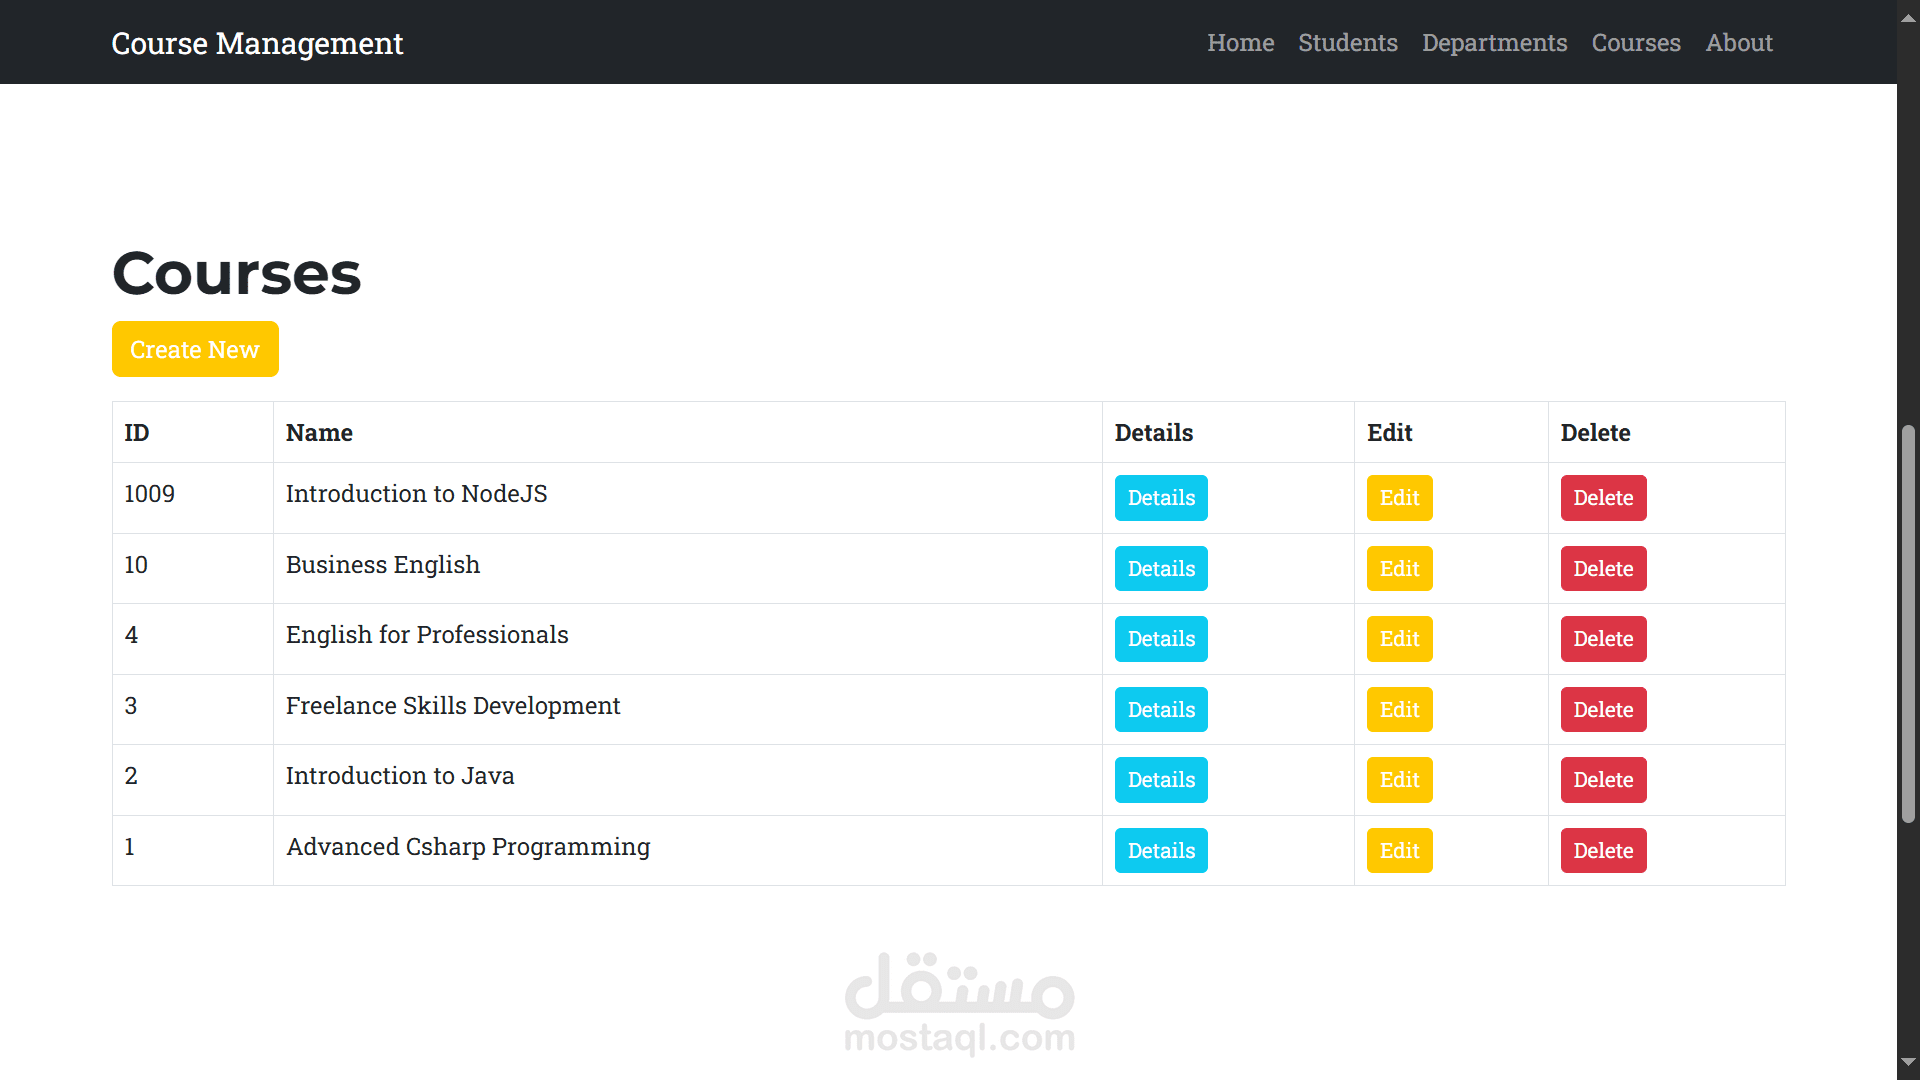Select Courses in the navbar

pos(1636,43)
